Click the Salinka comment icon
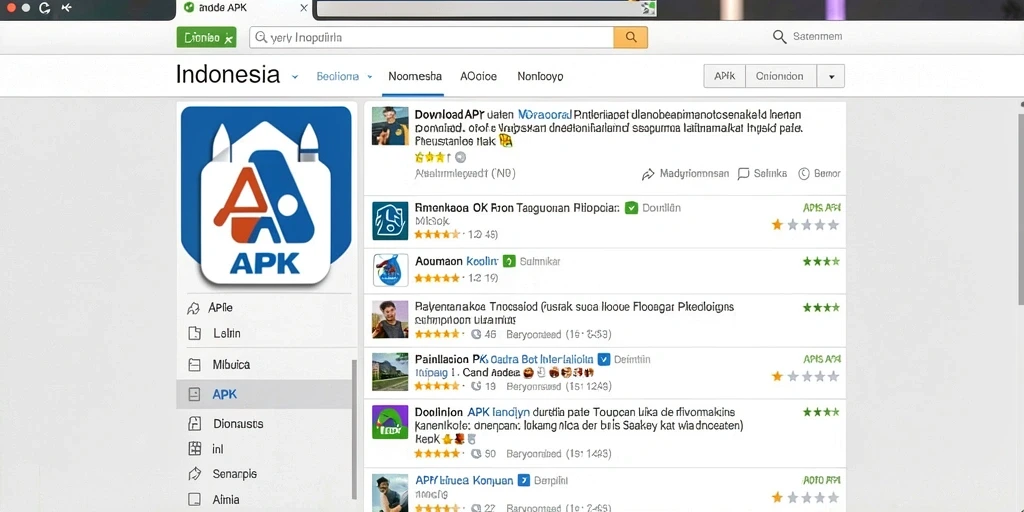Screen dimensions: 1024x512 click(x=743, y=174)
